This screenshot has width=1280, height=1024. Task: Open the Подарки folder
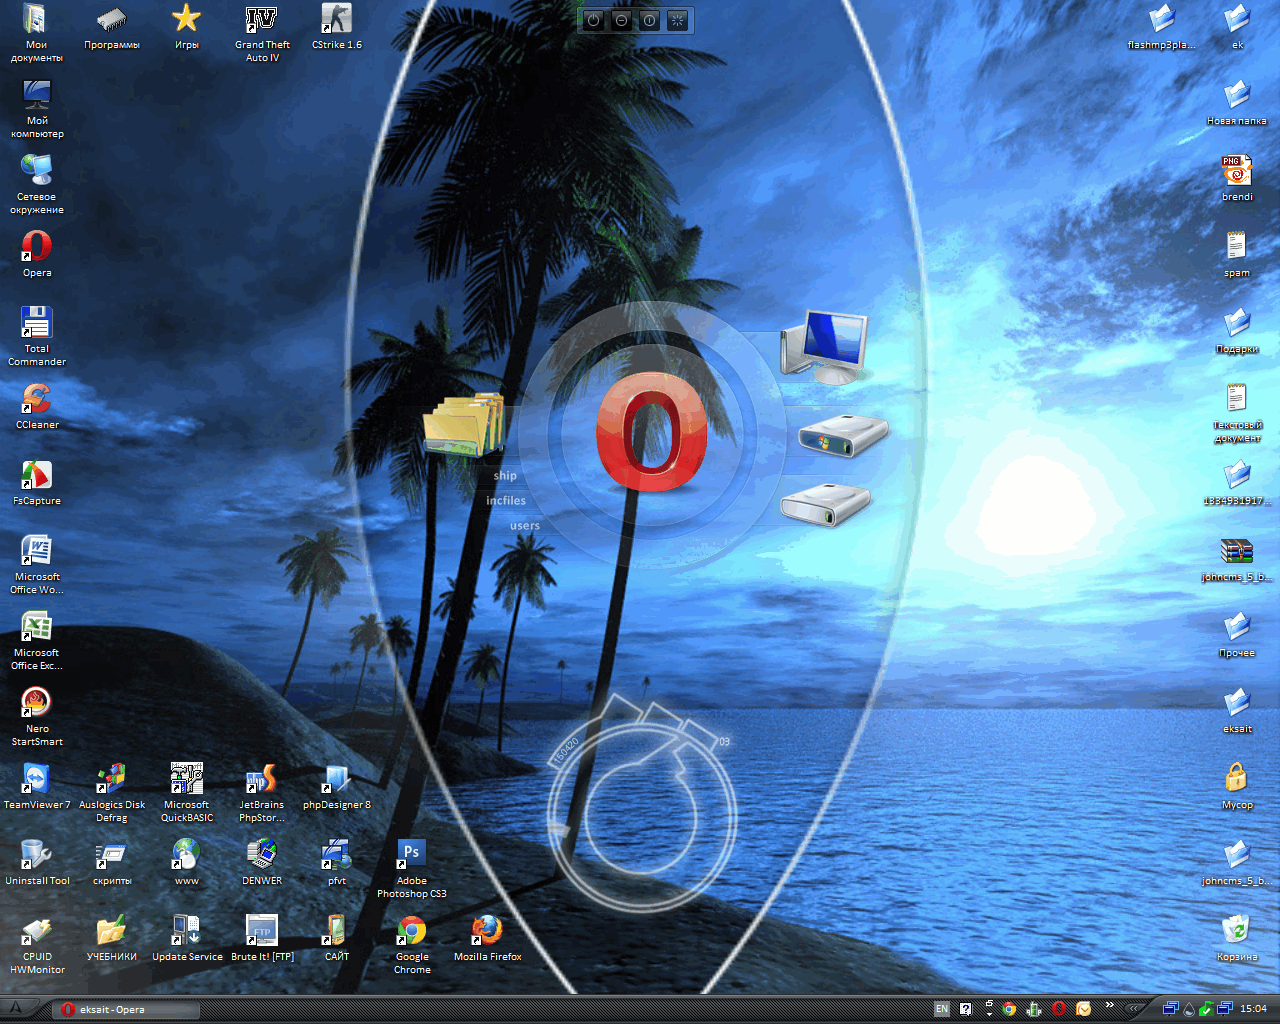(1237, 330)
